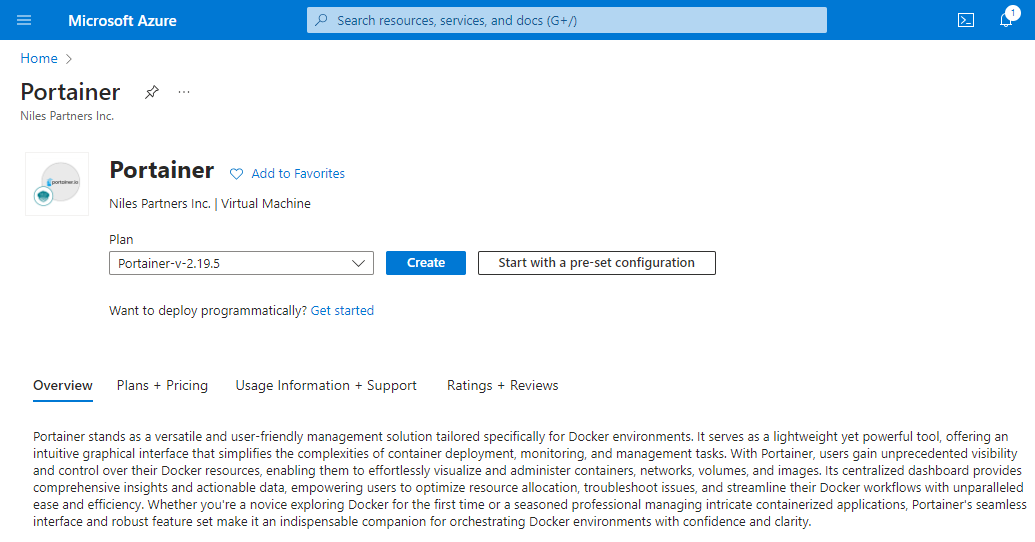
Task: Open the hamburger portal menu
Action: (x=24, y=20)
